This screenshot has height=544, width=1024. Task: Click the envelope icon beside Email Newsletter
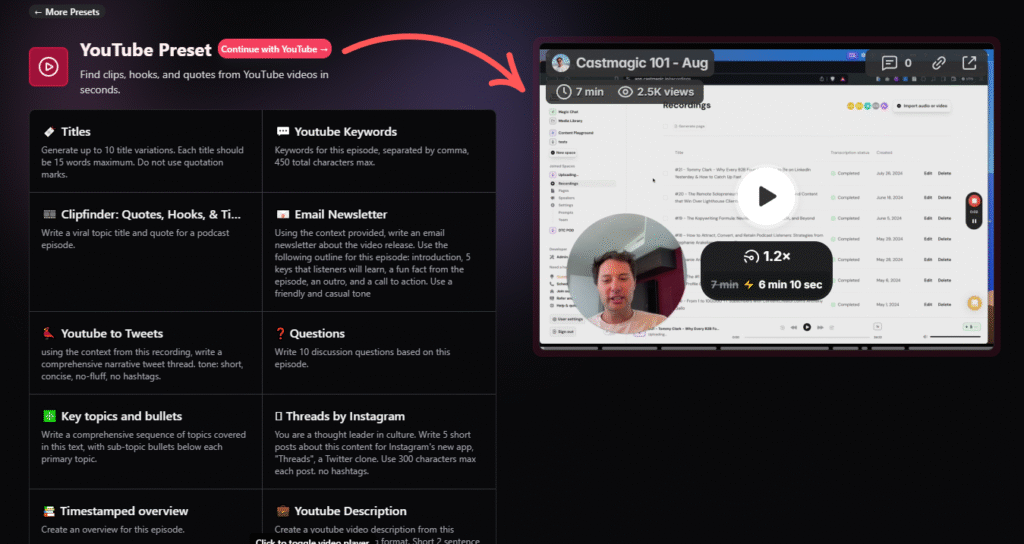click(x=283, y=214)
